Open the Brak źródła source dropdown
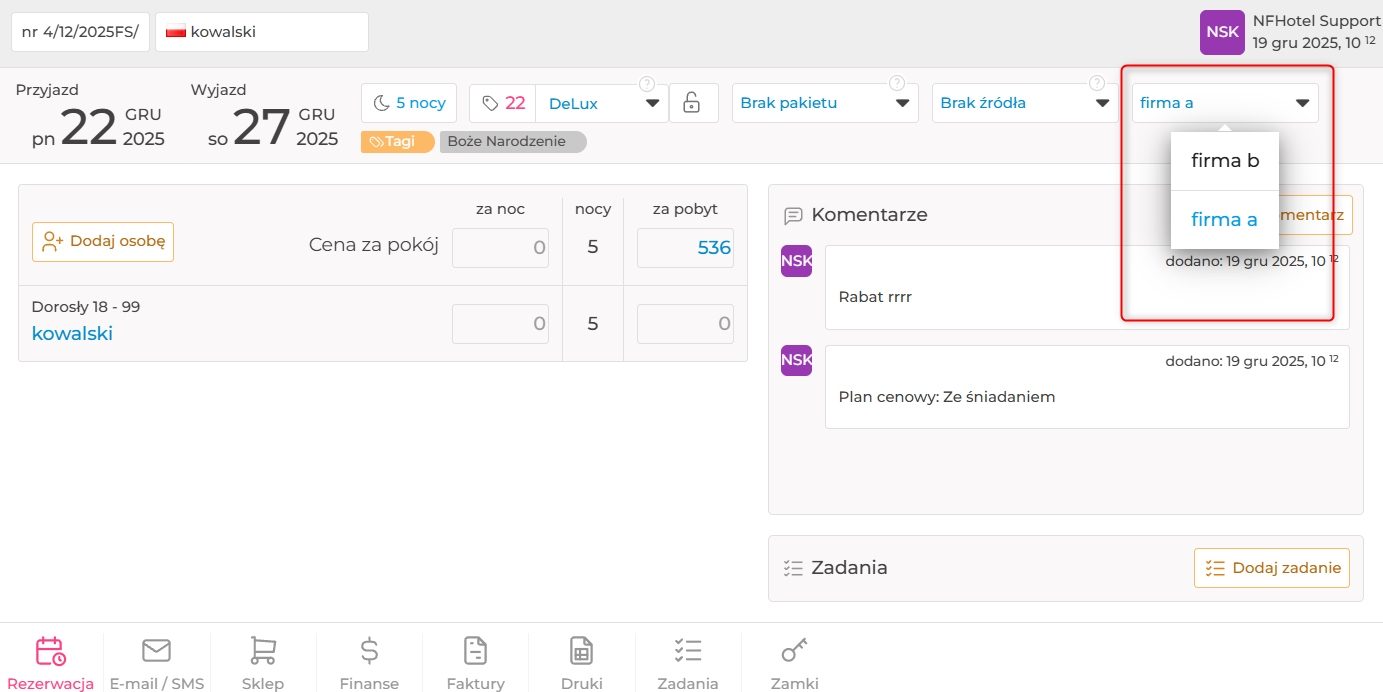The width and height of the screenshot is (1383, 692). point(1025,103)
